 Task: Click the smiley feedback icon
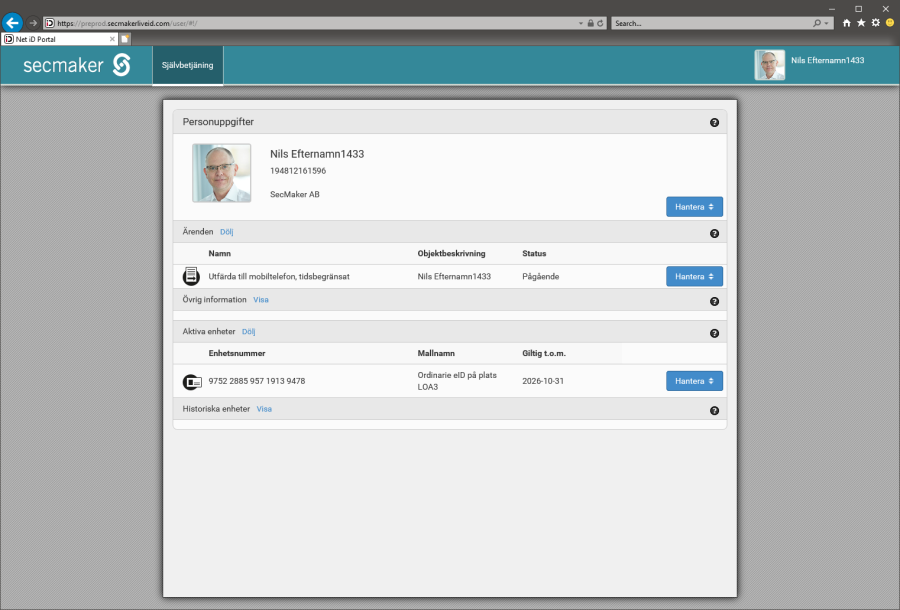pos(890,23)
